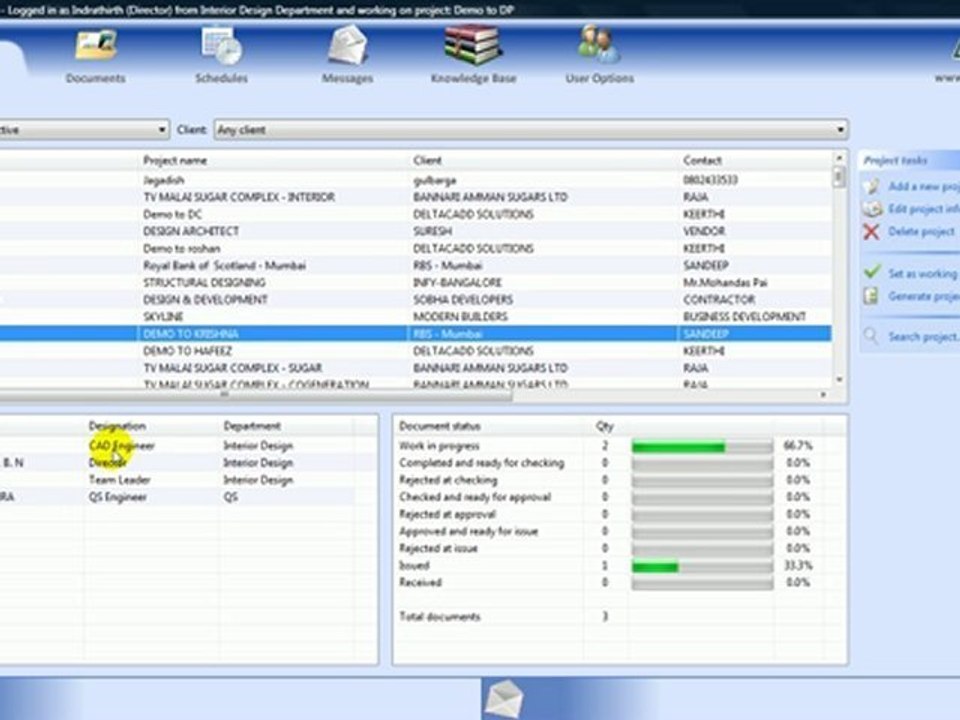Select TV MALAI SUGAR COMPLEX - SUGAR project
The width and height of the screenshot is (960, 720).
click(x=415, y=368)
